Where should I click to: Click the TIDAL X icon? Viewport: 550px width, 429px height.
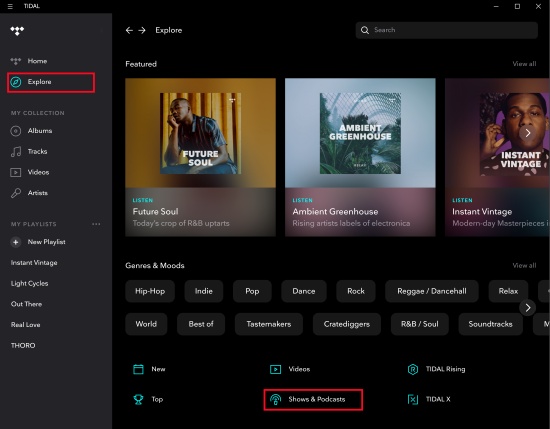pos(413,399)
